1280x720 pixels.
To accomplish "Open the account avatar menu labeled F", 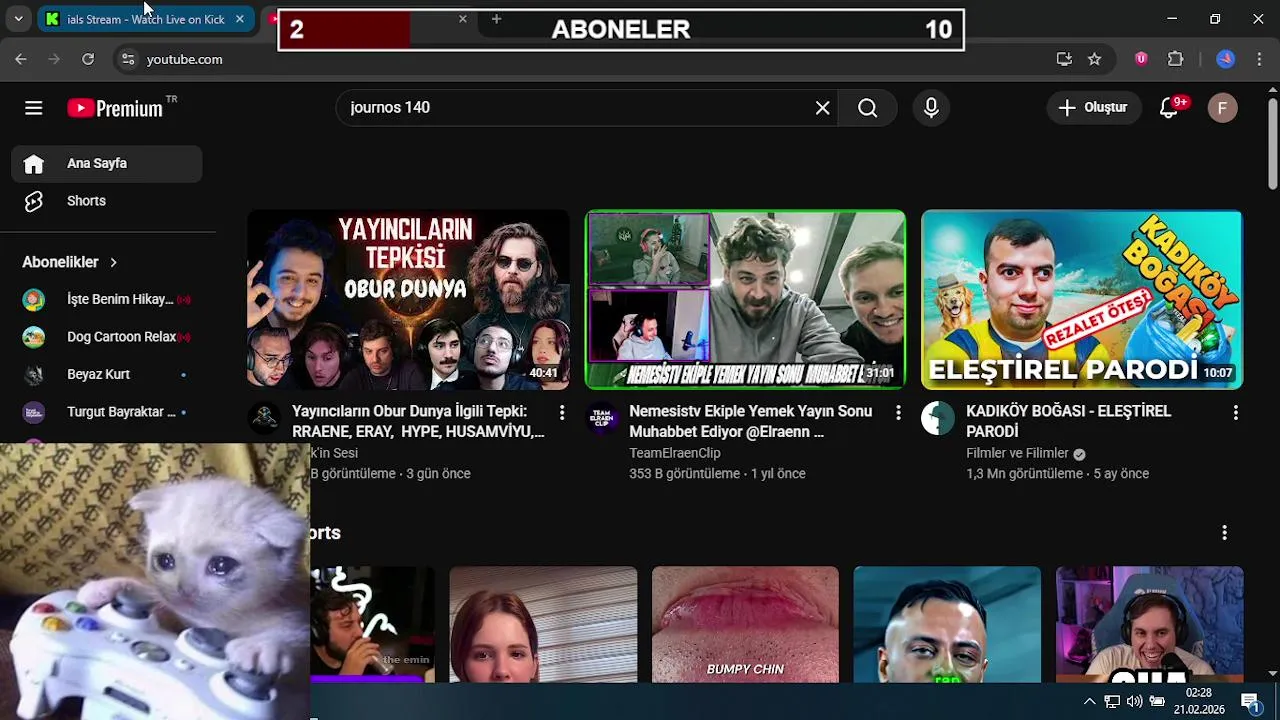I will 1222,108.
